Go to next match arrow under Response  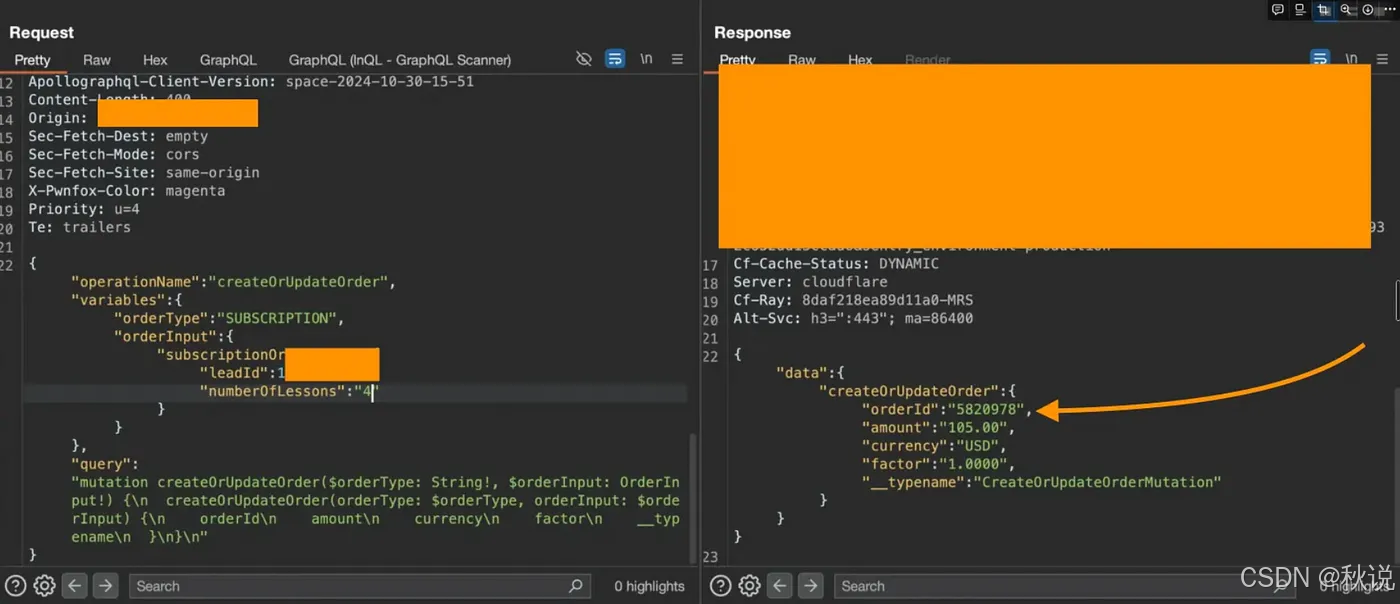click(x=811, y=586)
